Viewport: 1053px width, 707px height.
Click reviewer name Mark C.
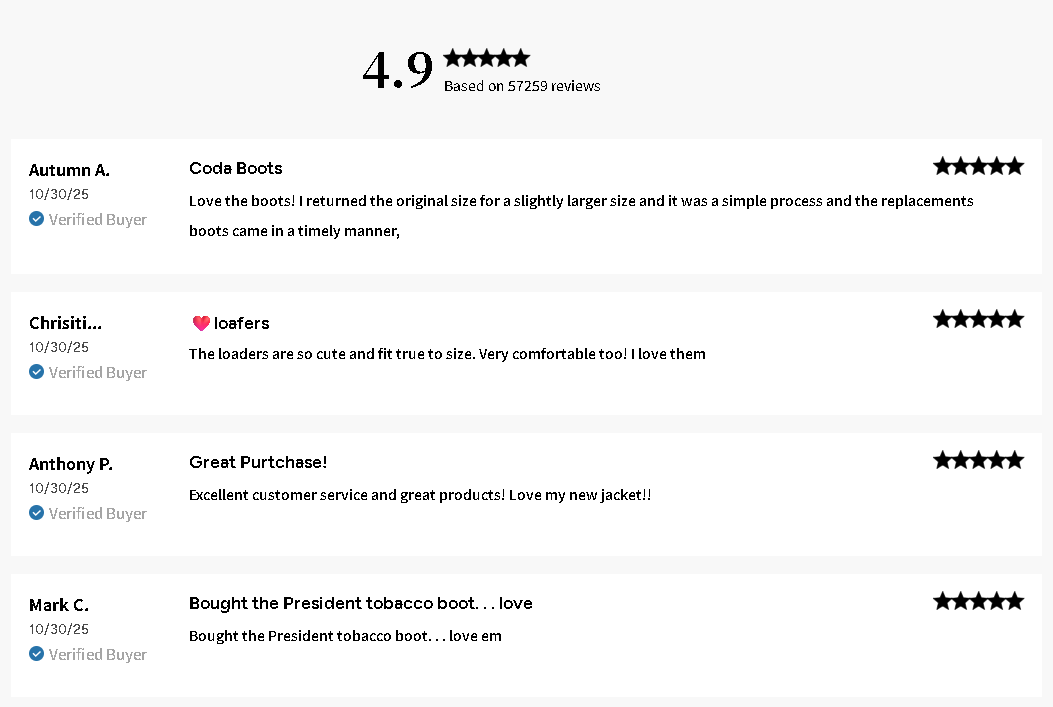59,605
